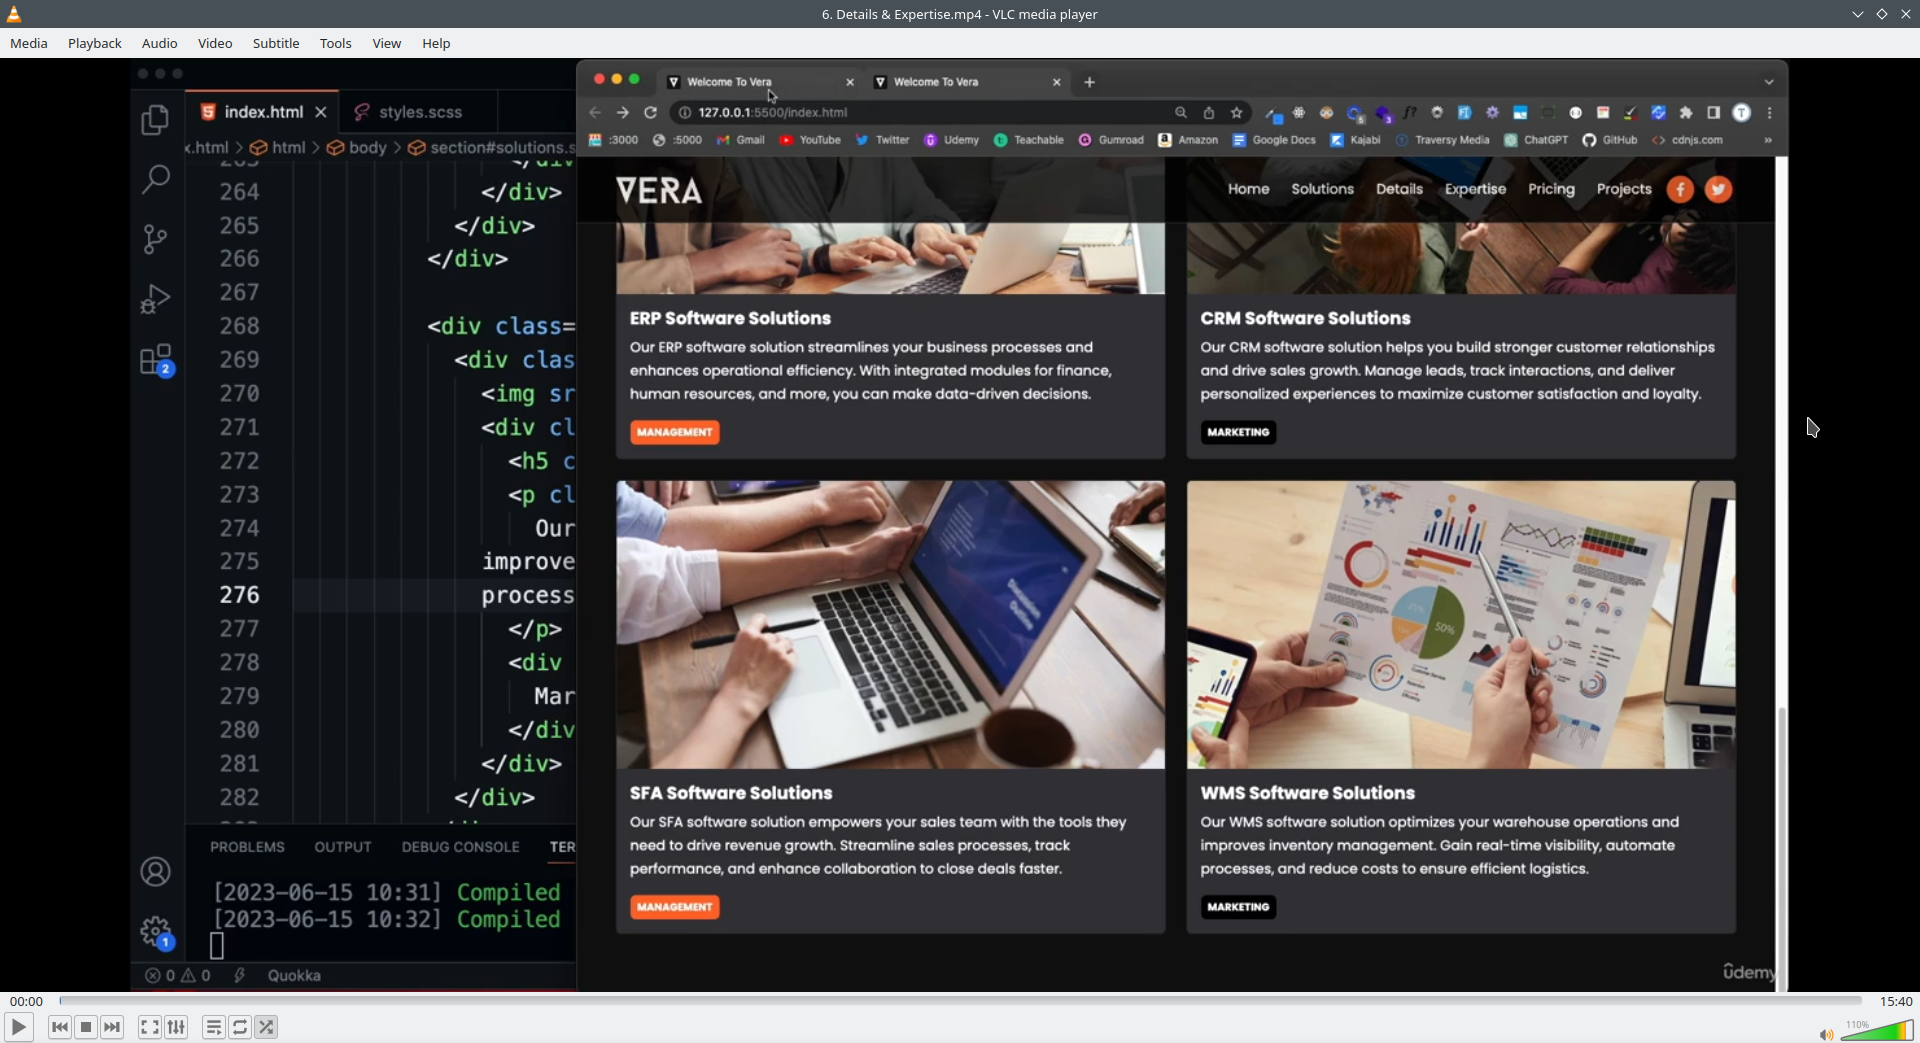Toggle the 15:40 total time display
Screen dimensions: 1920x1043
[1896, 1001]
